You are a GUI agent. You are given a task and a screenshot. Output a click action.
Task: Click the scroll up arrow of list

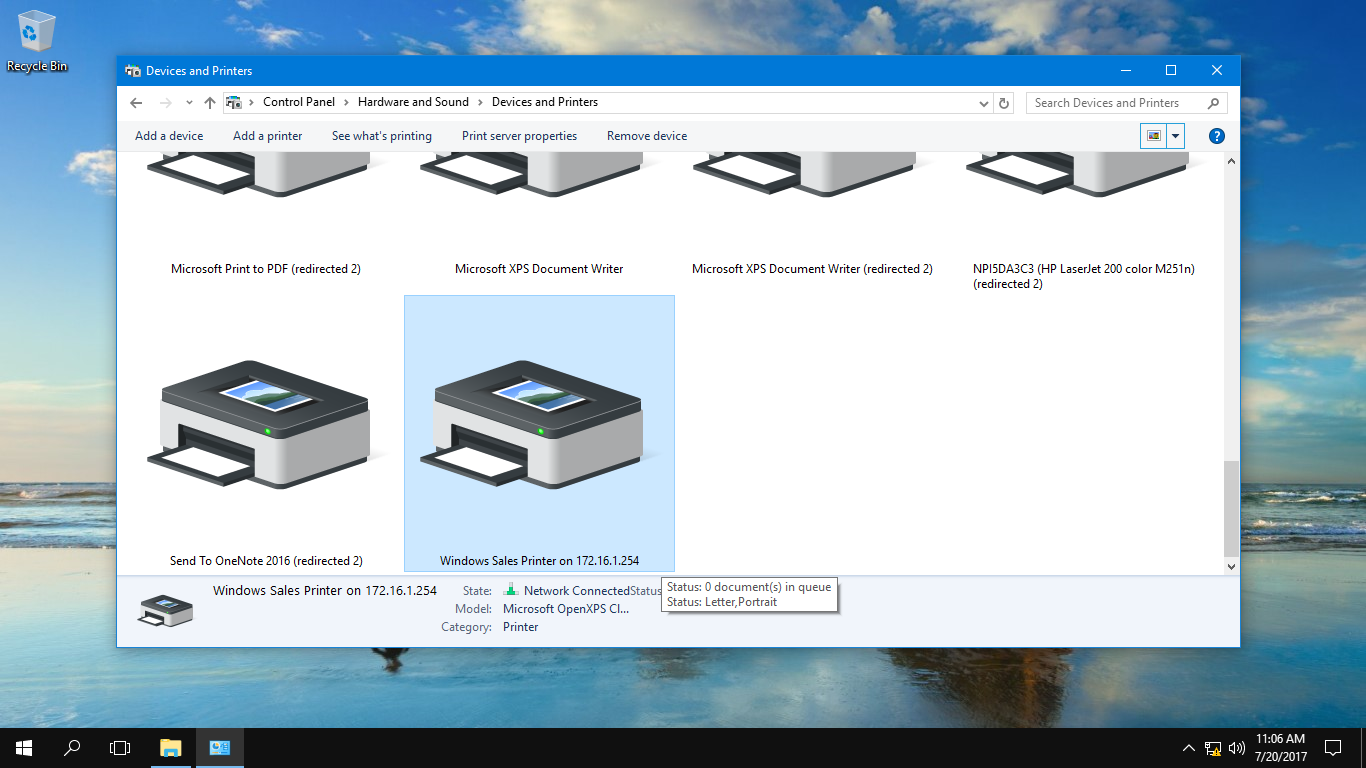click(1231, 161)
